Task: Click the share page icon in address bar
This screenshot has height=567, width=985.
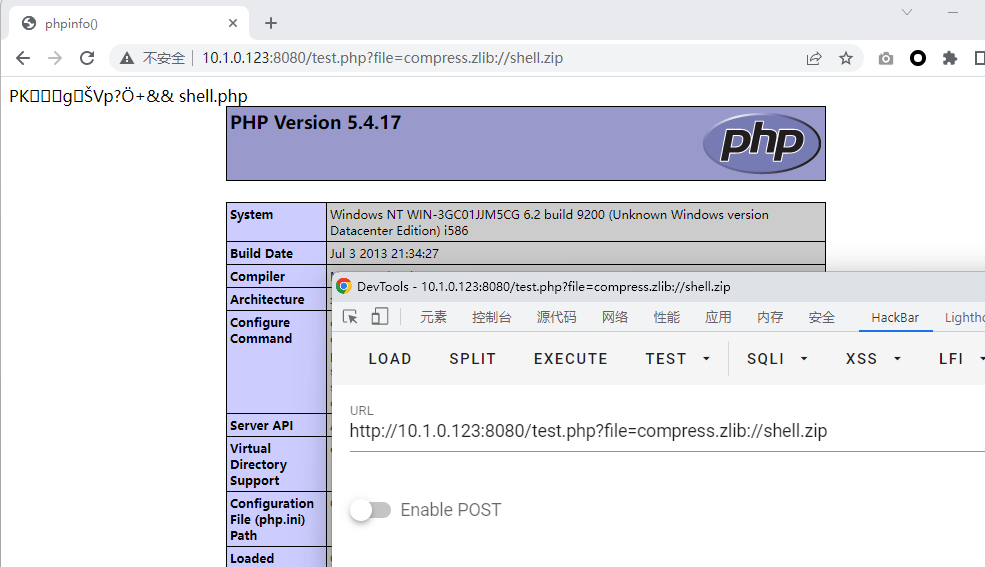Action: [815, 58]
